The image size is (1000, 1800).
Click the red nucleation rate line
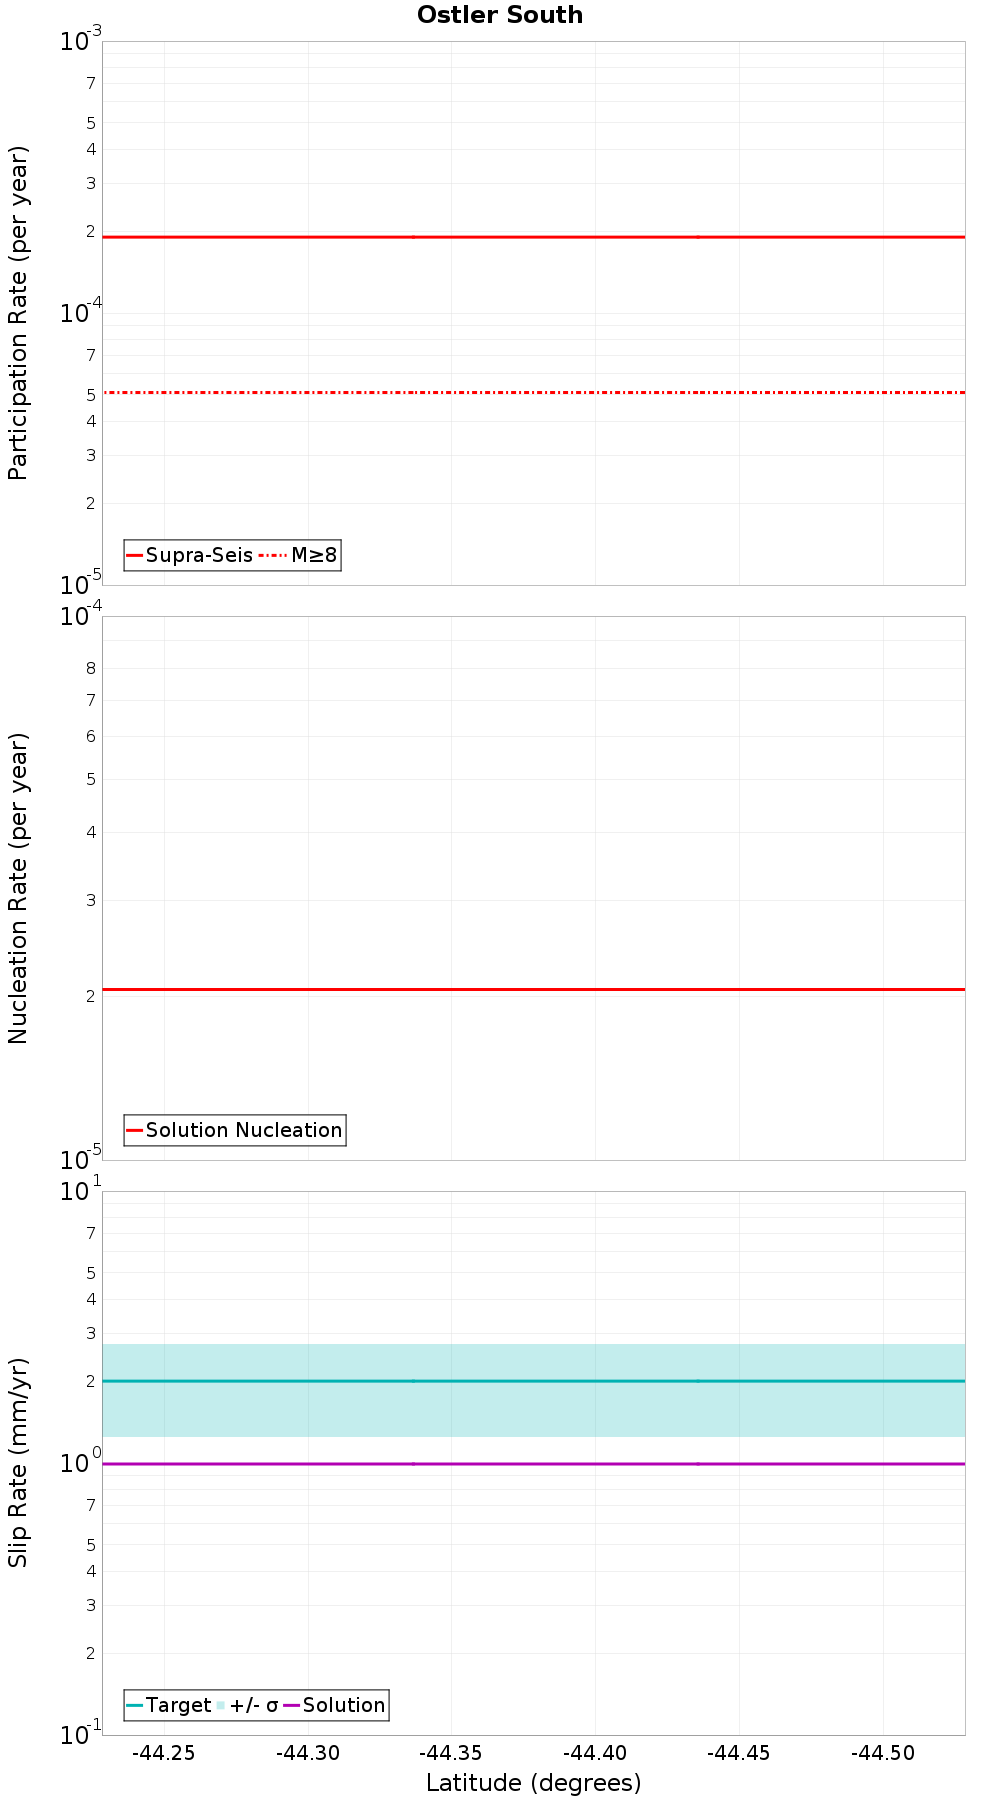point(534,989)
